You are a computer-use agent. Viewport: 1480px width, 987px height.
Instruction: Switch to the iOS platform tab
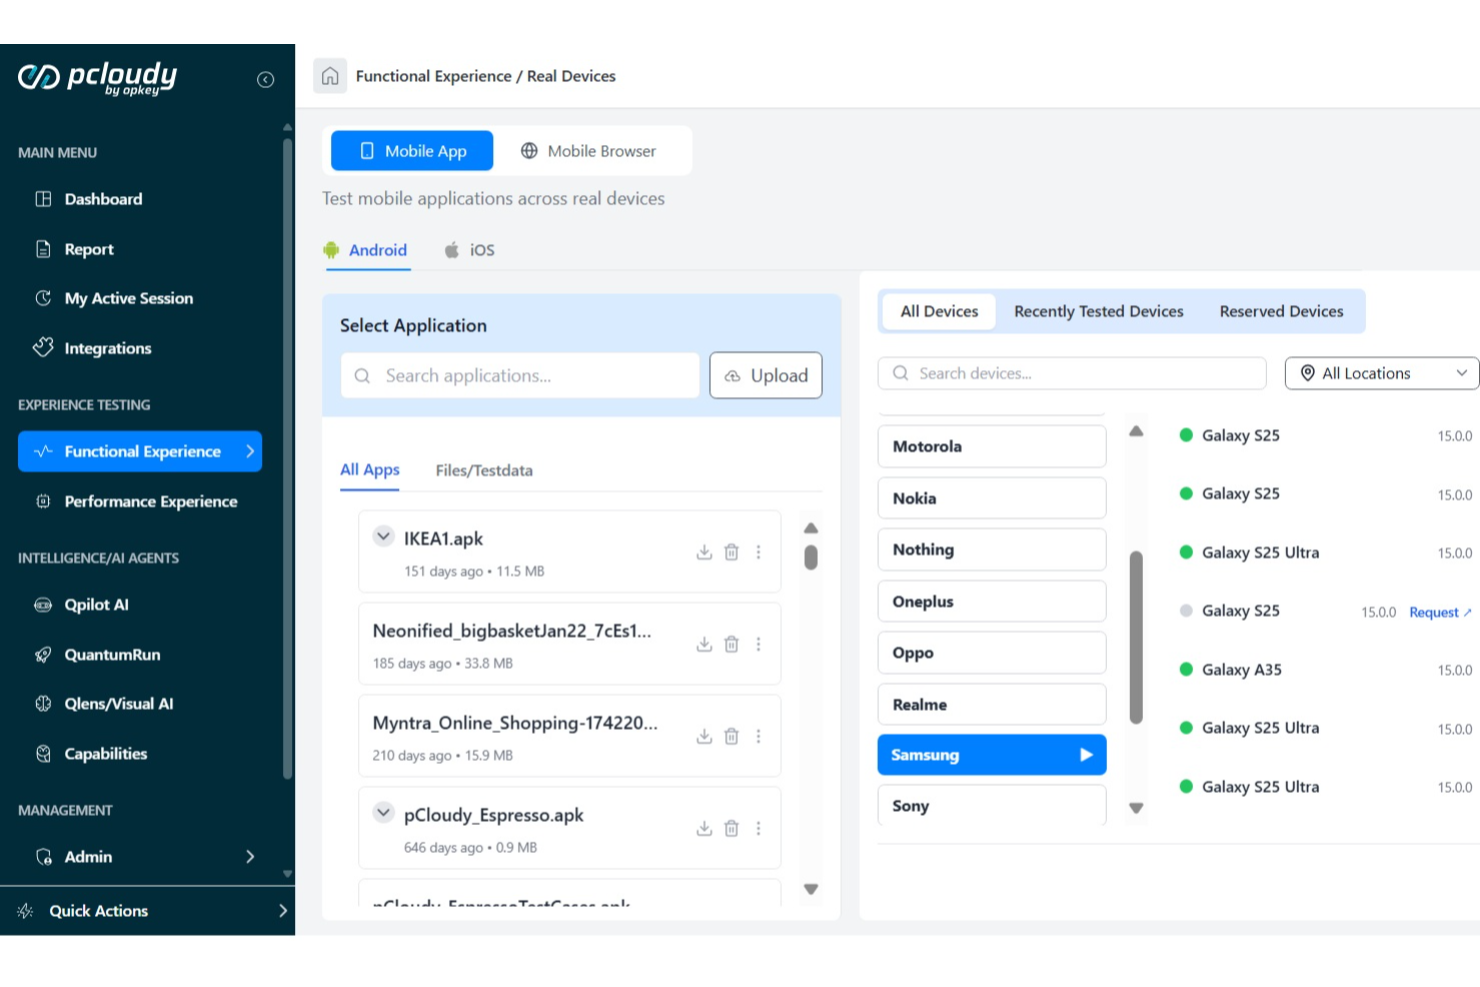click(470, 250)
